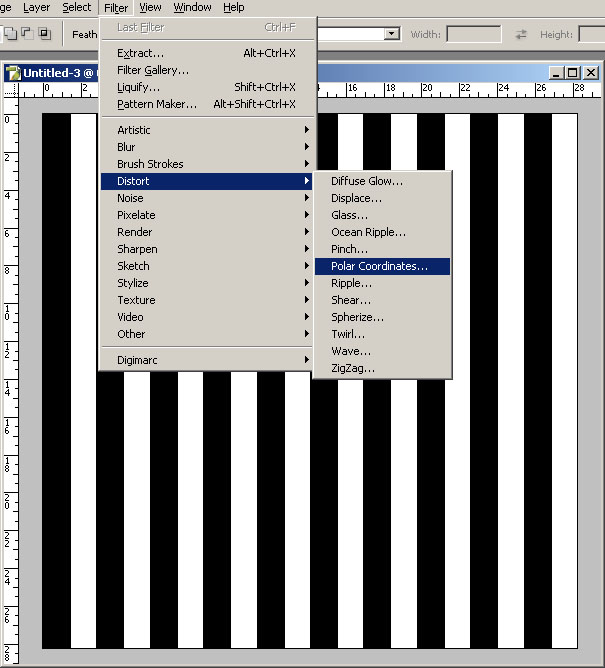Open Filter Gallery...
The height and width of the screenshot is (668, 605).
click(207, 70)
